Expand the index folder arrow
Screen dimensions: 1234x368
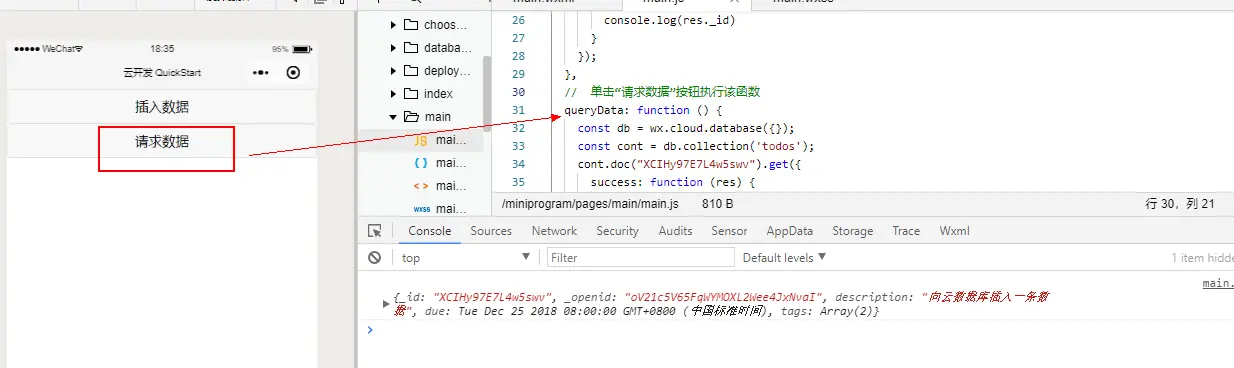[393, 94]
